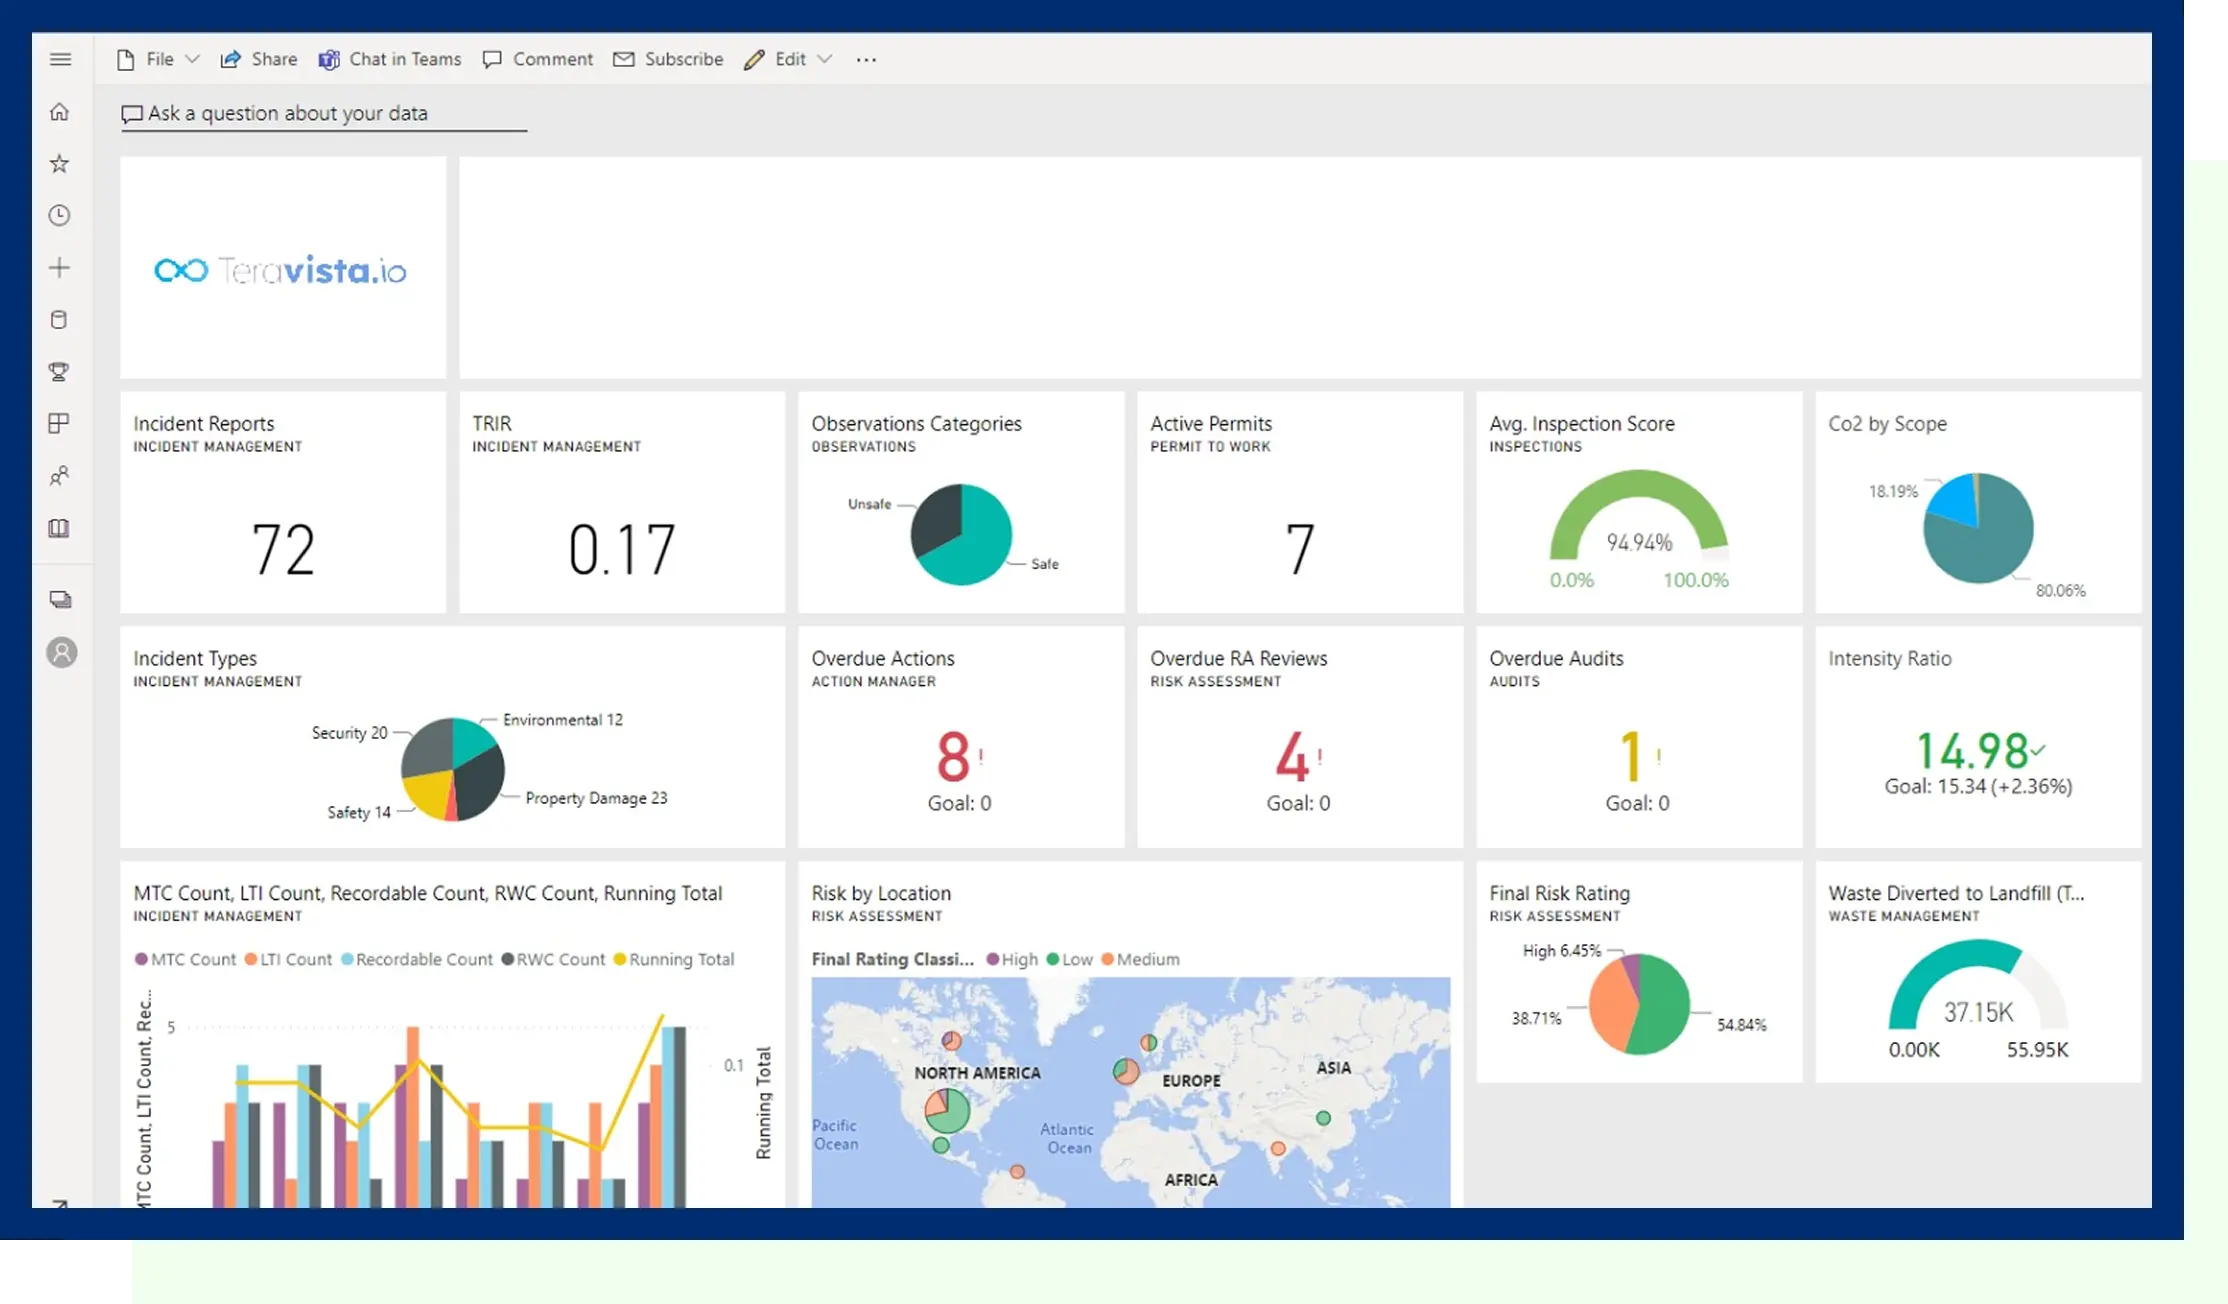Viewport: 2228px width, 1304px height.
Task: Open Goals trophy icon in sidebar
Action: (x=60, y=372)
